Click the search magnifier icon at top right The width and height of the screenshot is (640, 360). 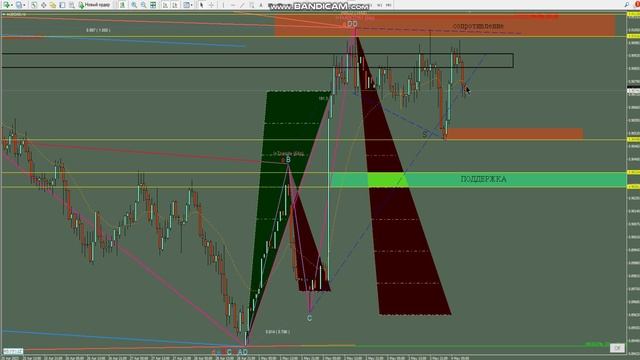[627, 4]
